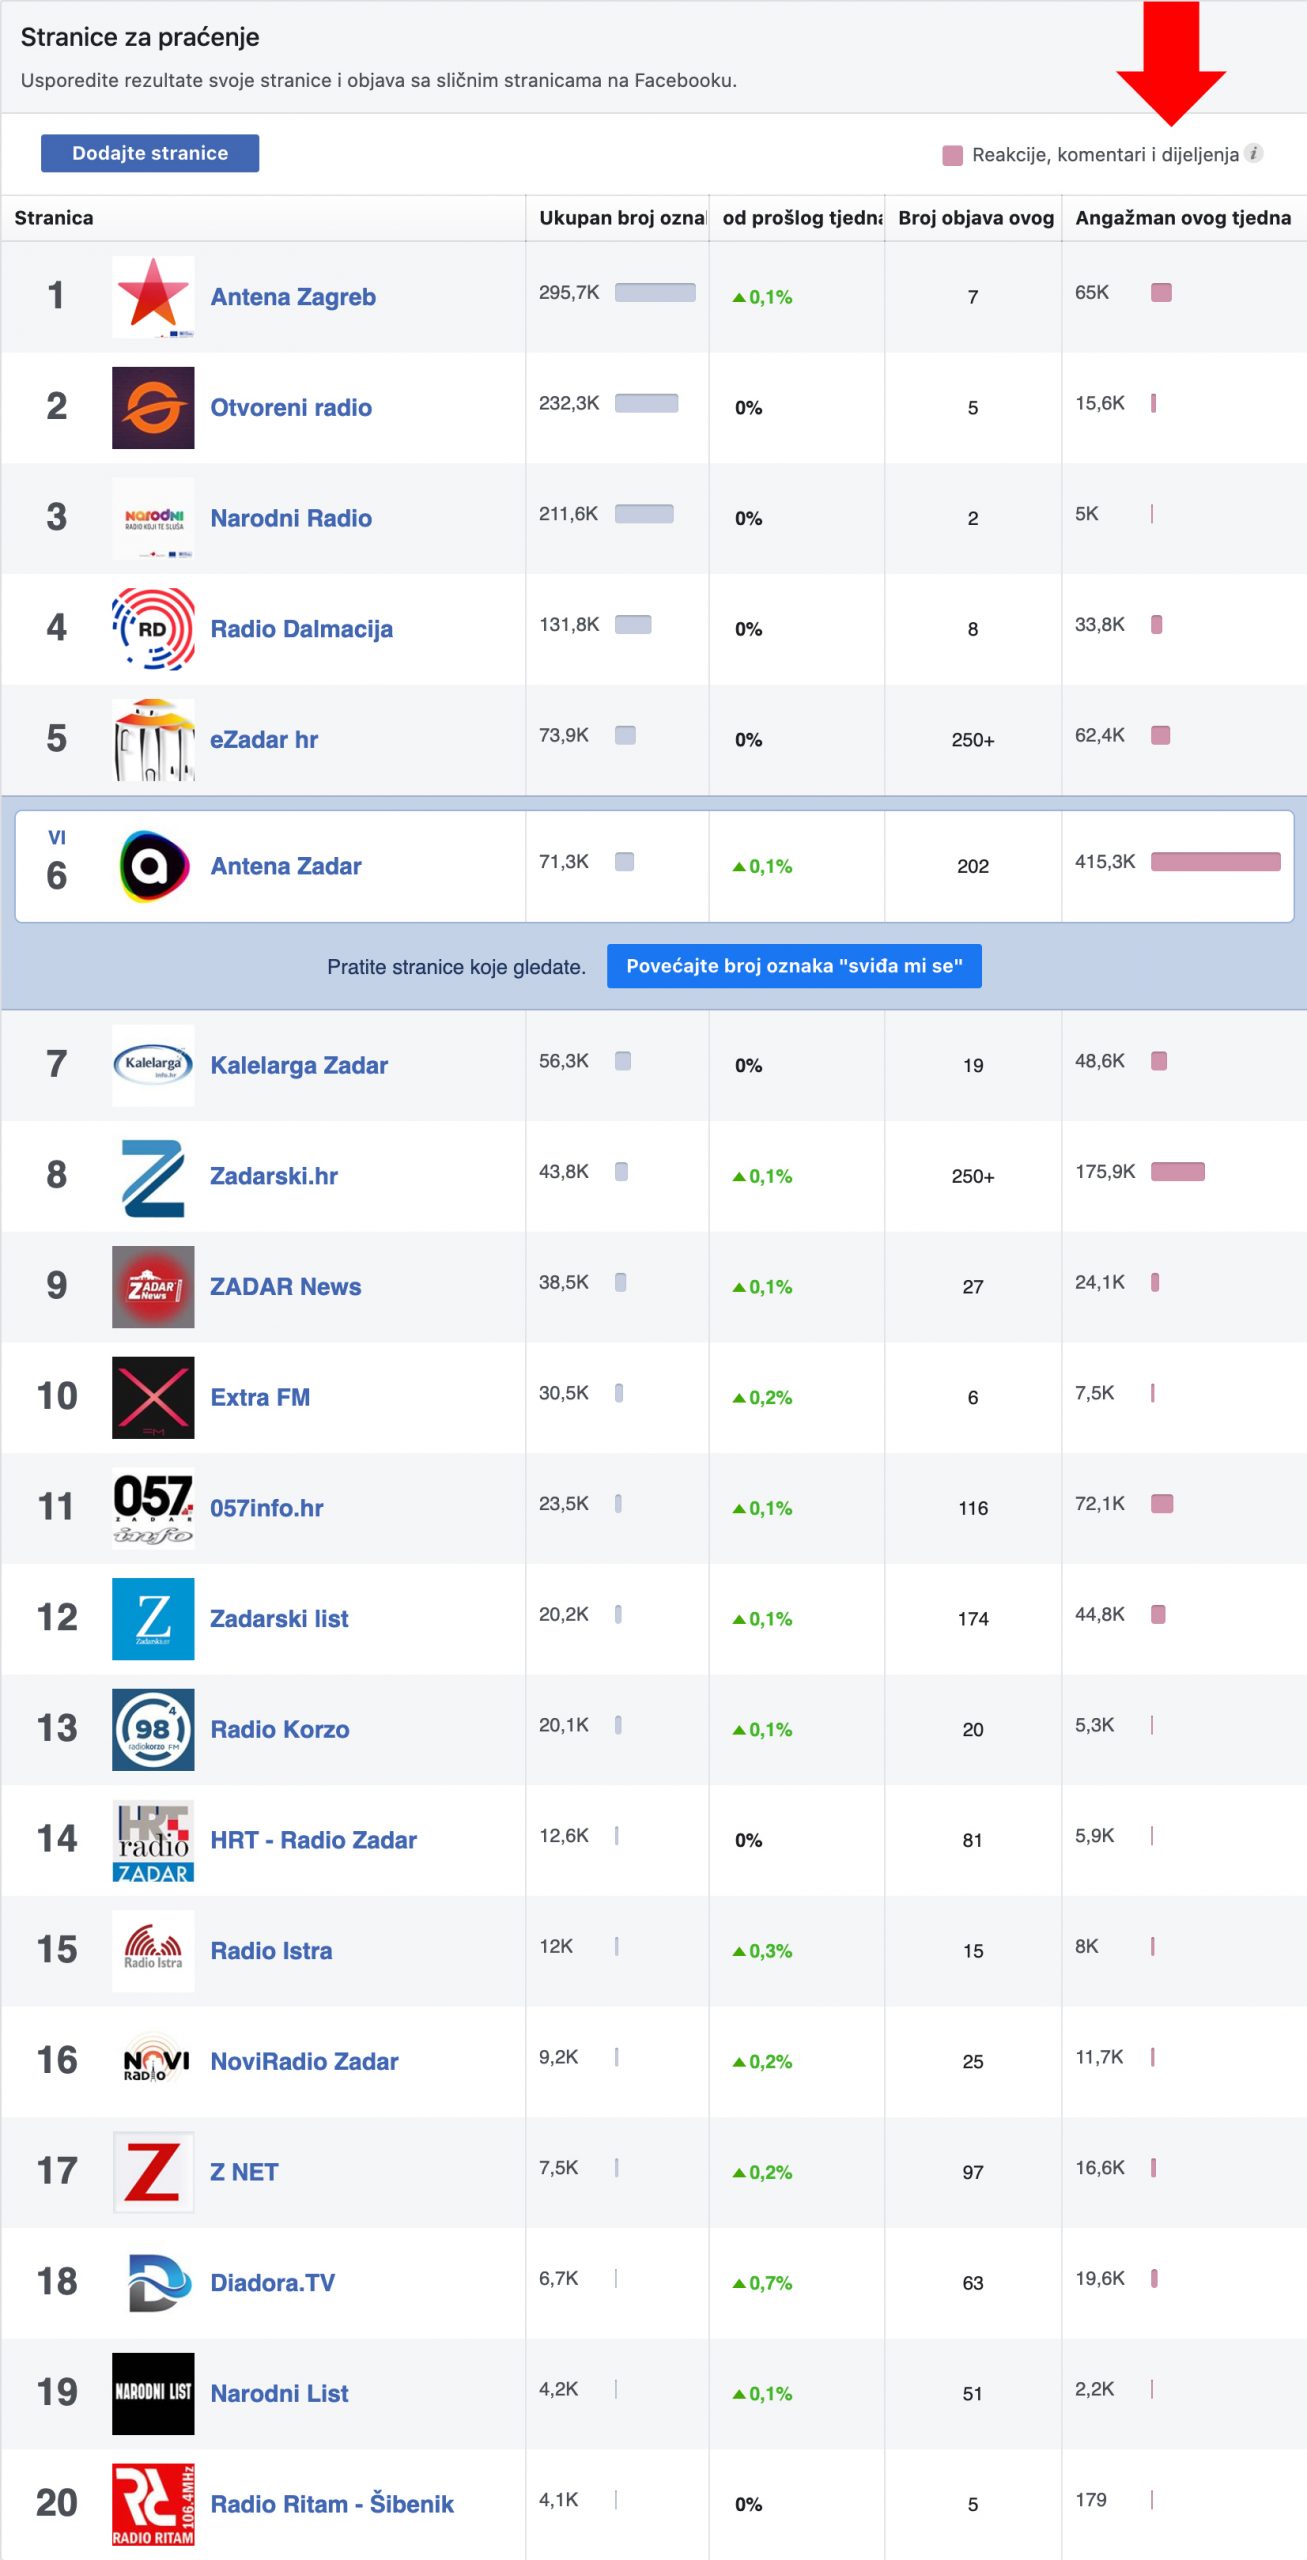Click Antena Zadar's pink engagement bar
The image size is (1307, 2560).
pos(1215,862)
